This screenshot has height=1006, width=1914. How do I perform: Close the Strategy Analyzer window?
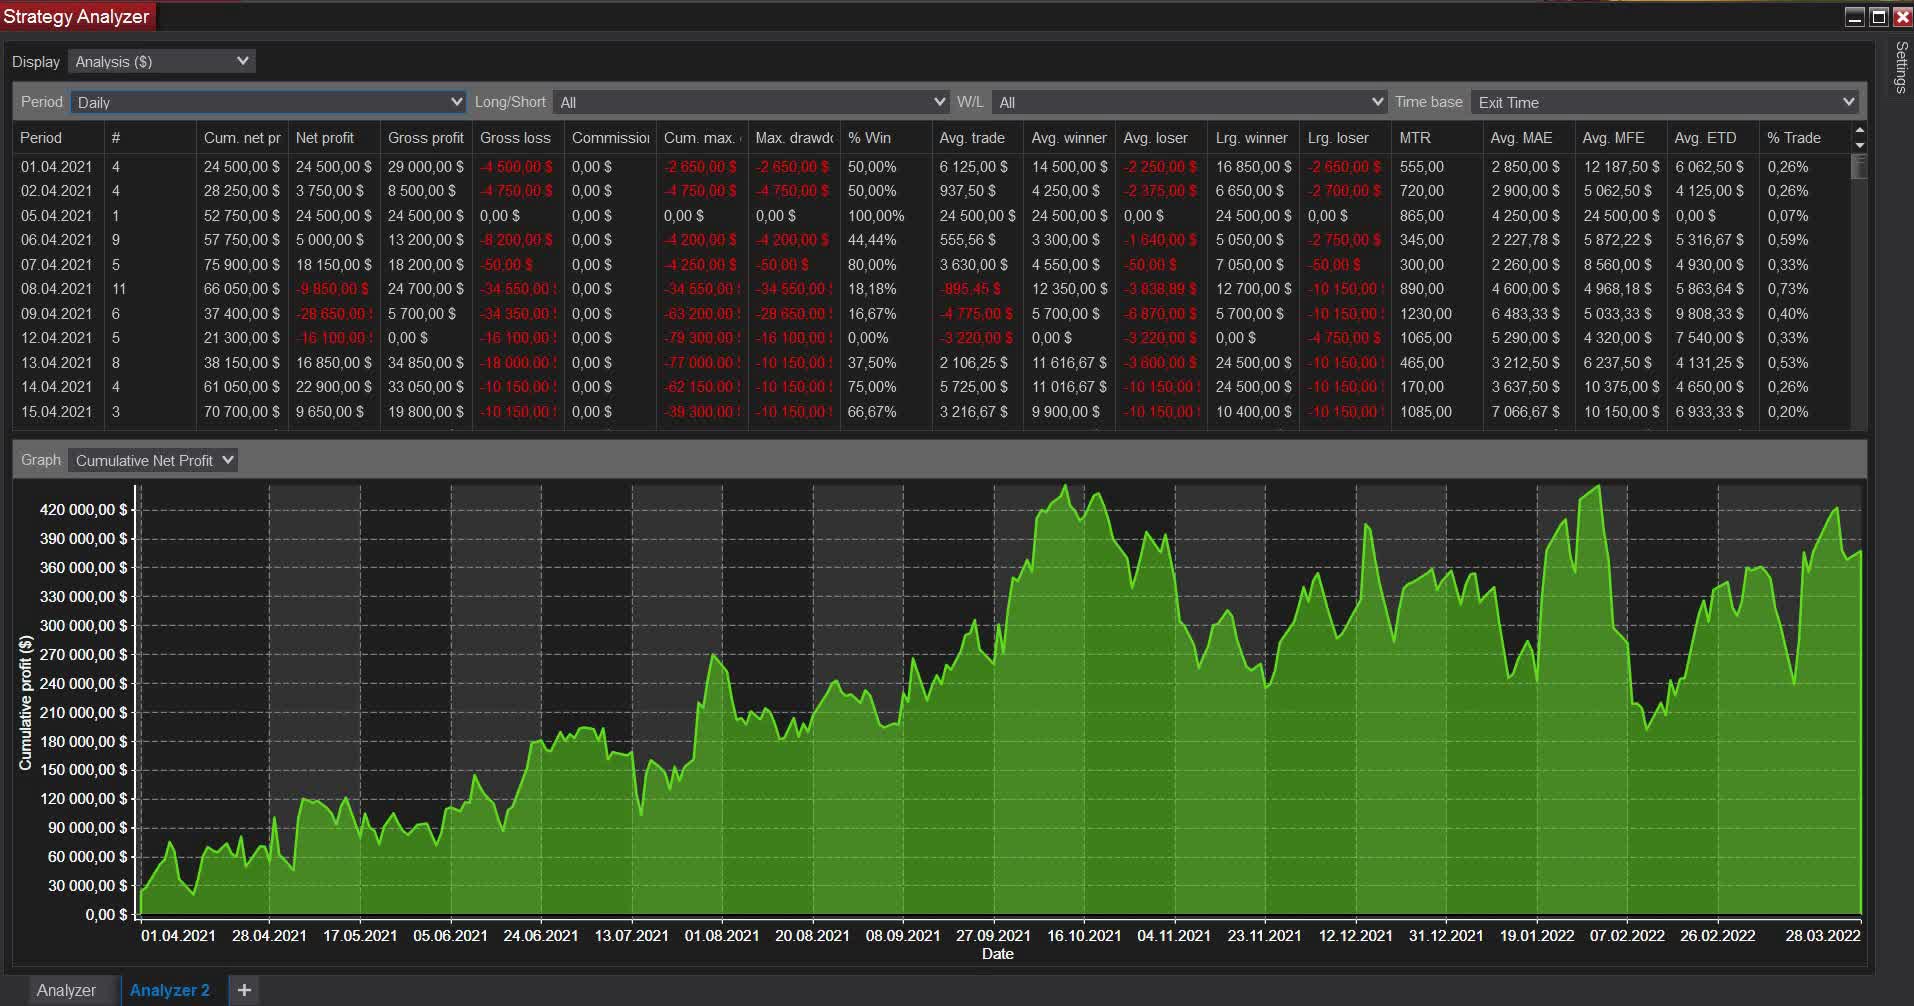pos(1902,17)
